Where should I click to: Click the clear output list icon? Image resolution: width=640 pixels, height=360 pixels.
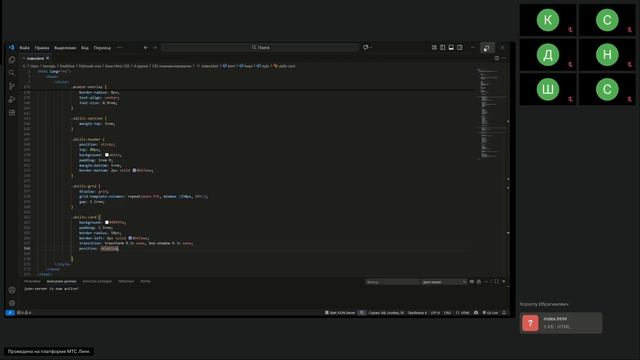471,282
